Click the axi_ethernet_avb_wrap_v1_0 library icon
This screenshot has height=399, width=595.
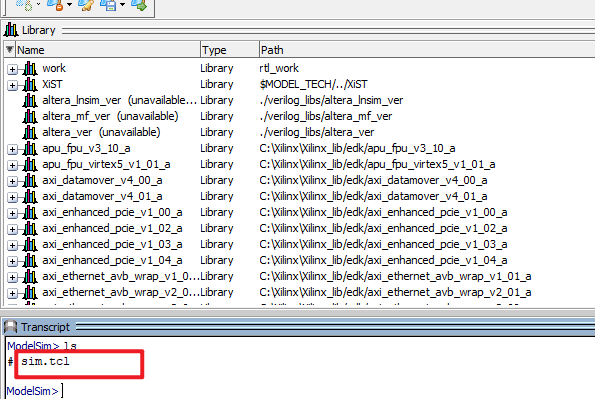pyautogui.click(x=30, y=276)
